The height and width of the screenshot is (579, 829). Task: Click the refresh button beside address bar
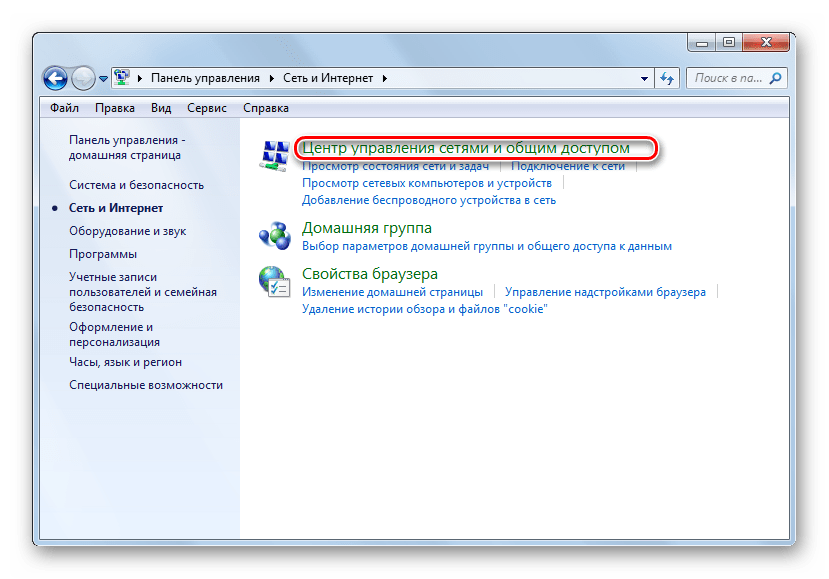[x=667, y=77]
